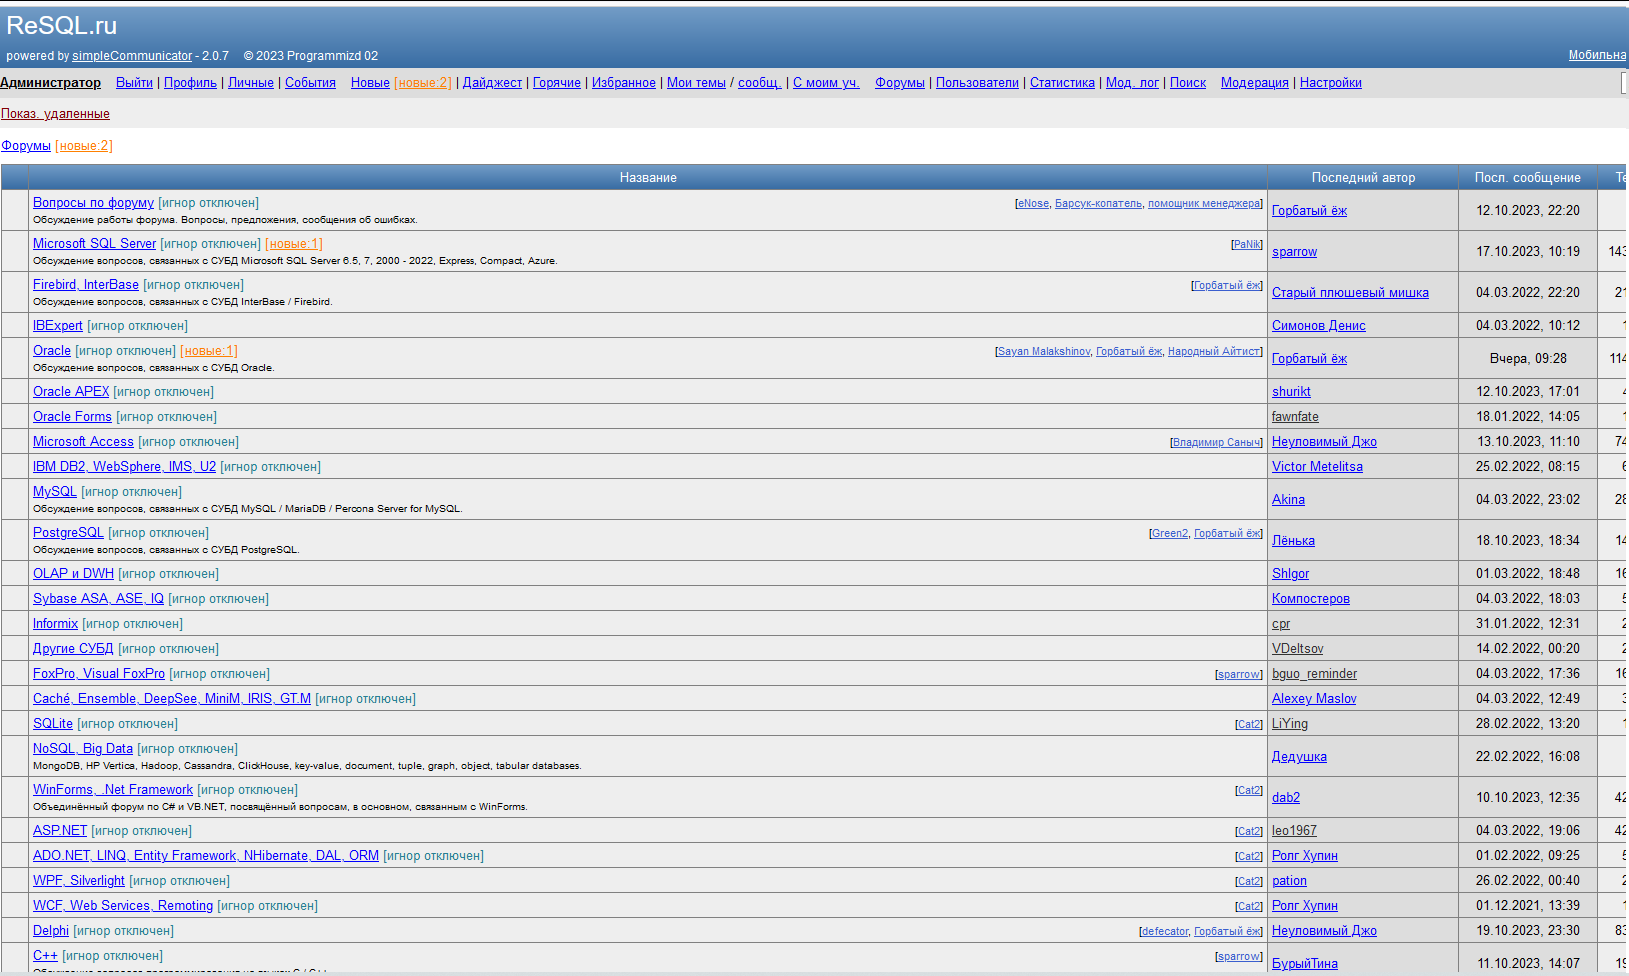Open Профиль in the top navigation
This screenshot has height=976, width=1629.
coord(190,83)
